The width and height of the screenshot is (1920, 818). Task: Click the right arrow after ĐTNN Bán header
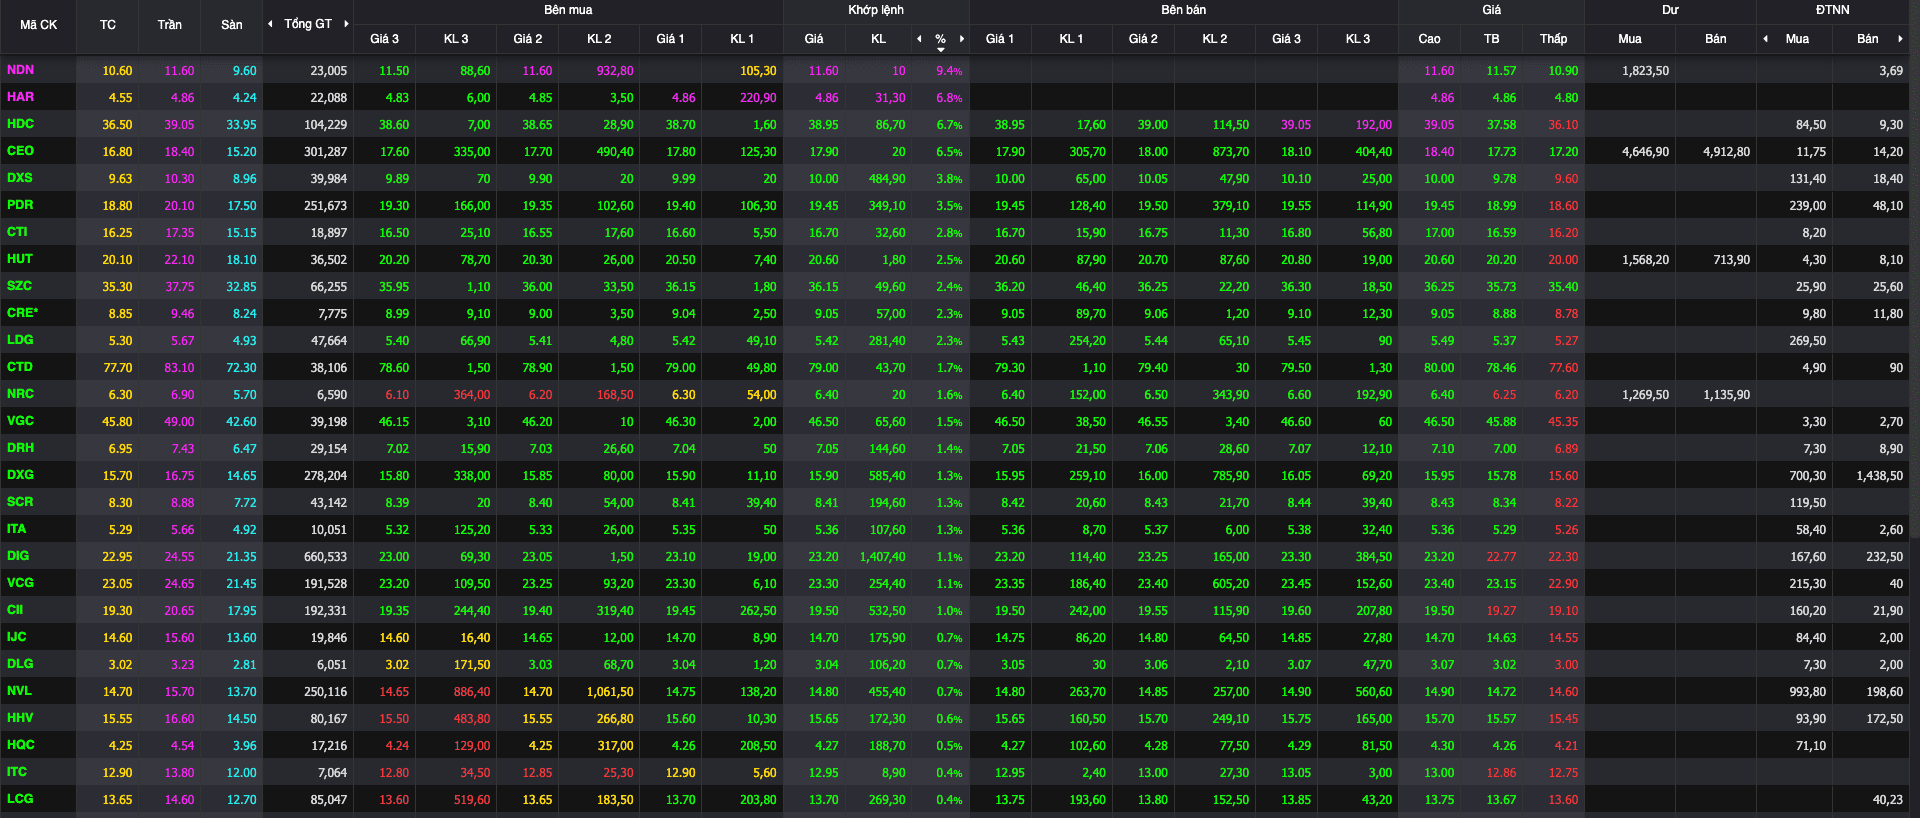coord(1900,39)
